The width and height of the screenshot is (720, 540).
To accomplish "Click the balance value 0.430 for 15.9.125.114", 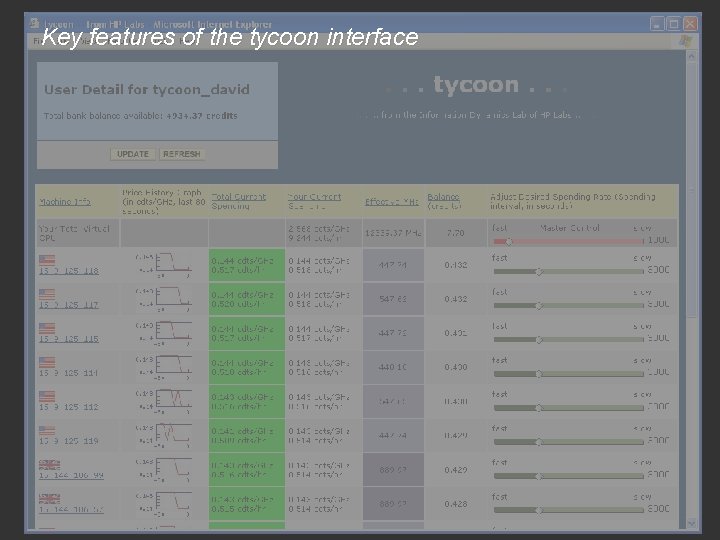I will 456,367.
